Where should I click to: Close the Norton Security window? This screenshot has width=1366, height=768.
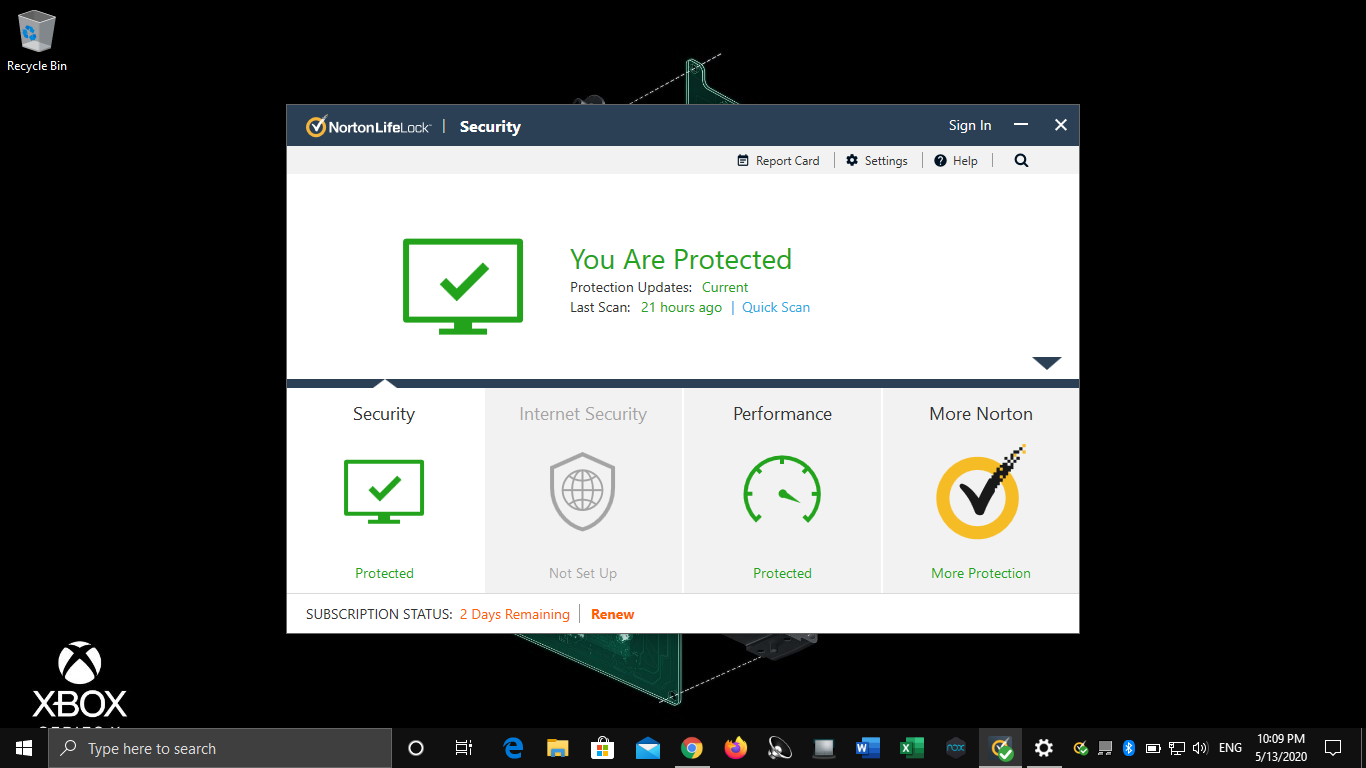(x=1061, y=125)
